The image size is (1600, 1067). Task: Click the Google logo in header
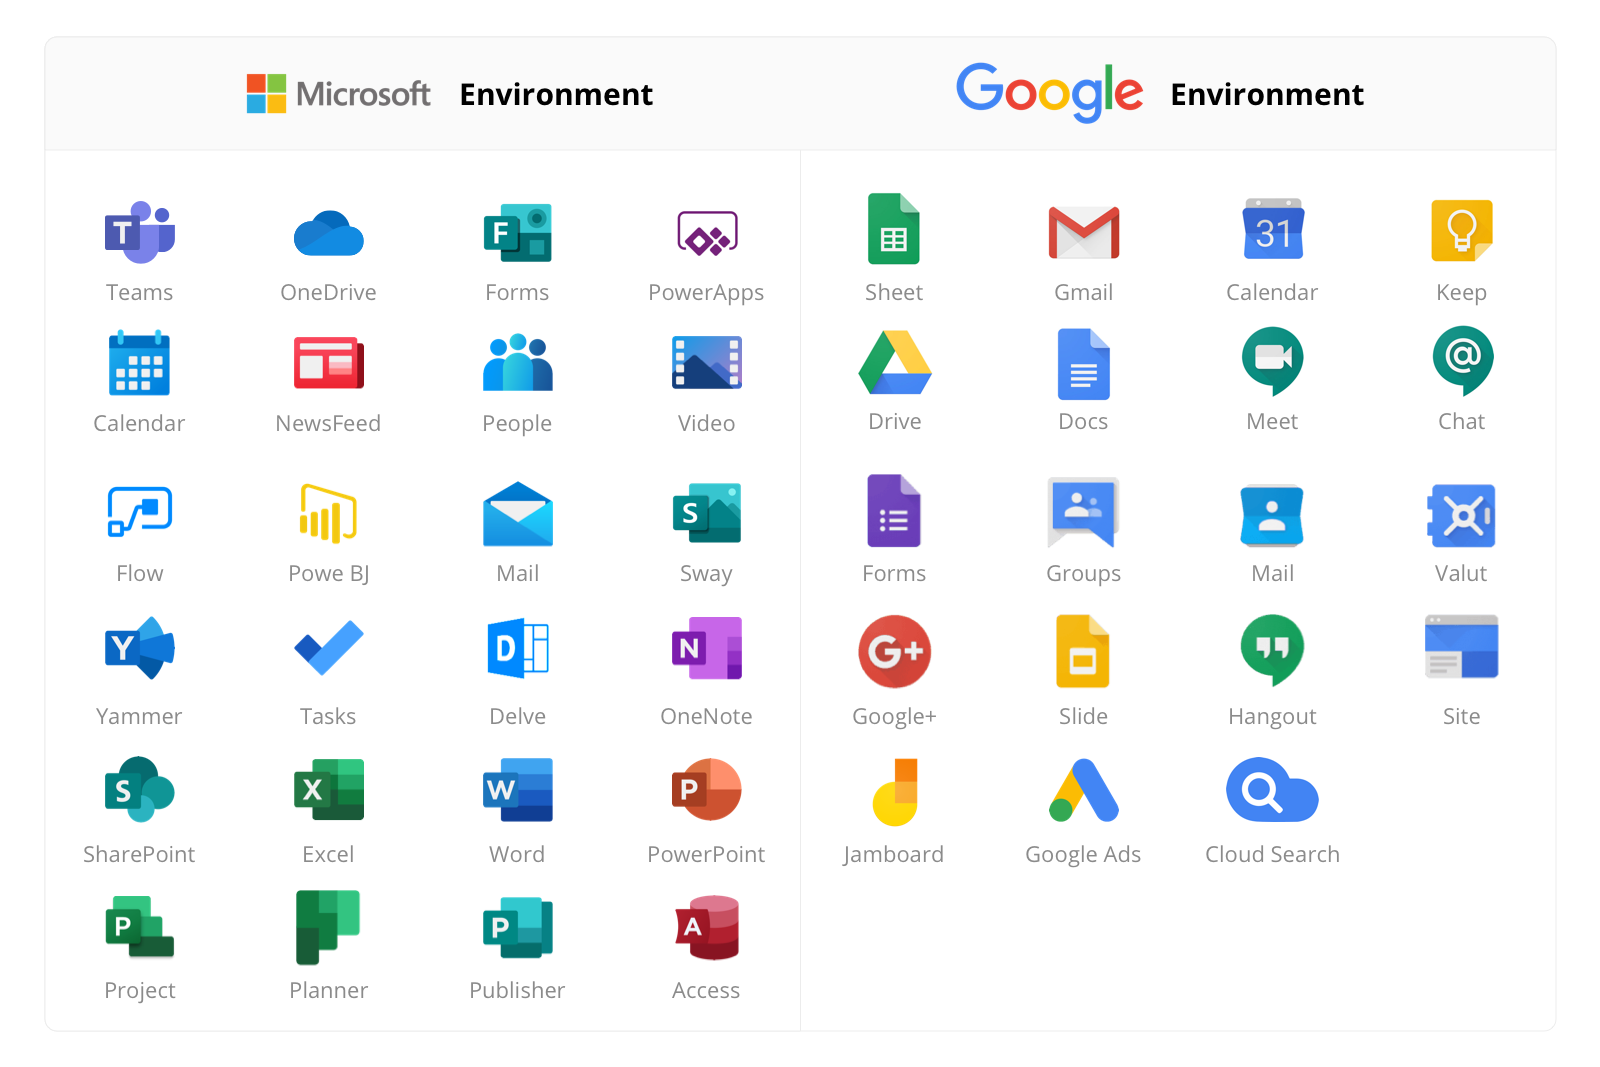click(x=1050, y=93)
